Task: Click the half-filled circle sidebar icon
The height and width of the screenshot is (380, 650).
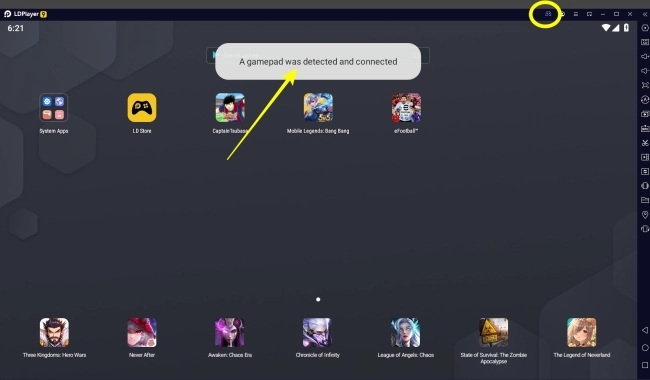Action: [645, 186]
